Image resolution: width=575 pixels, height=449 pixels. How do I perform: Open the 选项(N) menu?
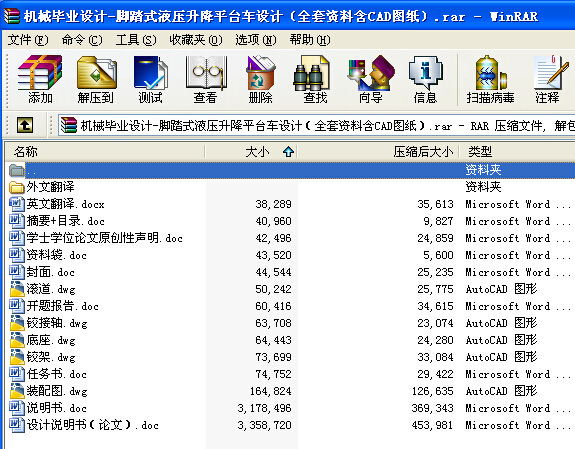[x=256, y=40]
